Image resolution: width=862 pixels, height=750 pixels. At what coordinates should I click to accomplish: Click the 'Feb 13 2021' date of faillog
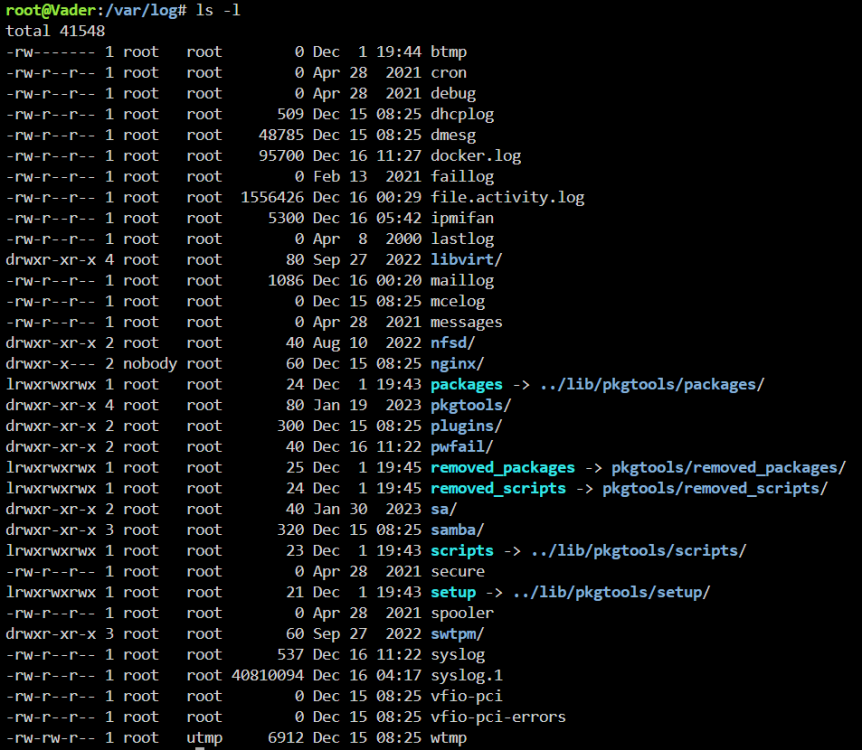click(367, 177)
